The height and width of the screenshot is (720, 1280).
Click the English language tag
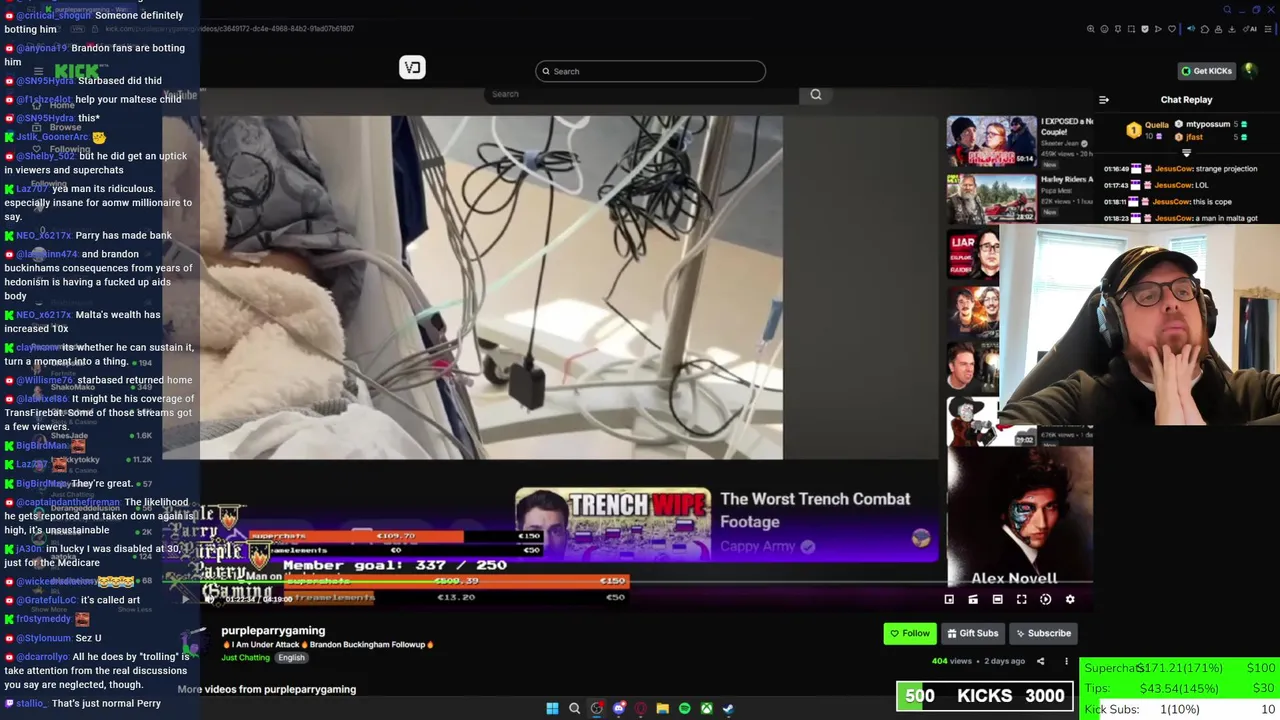291,658
